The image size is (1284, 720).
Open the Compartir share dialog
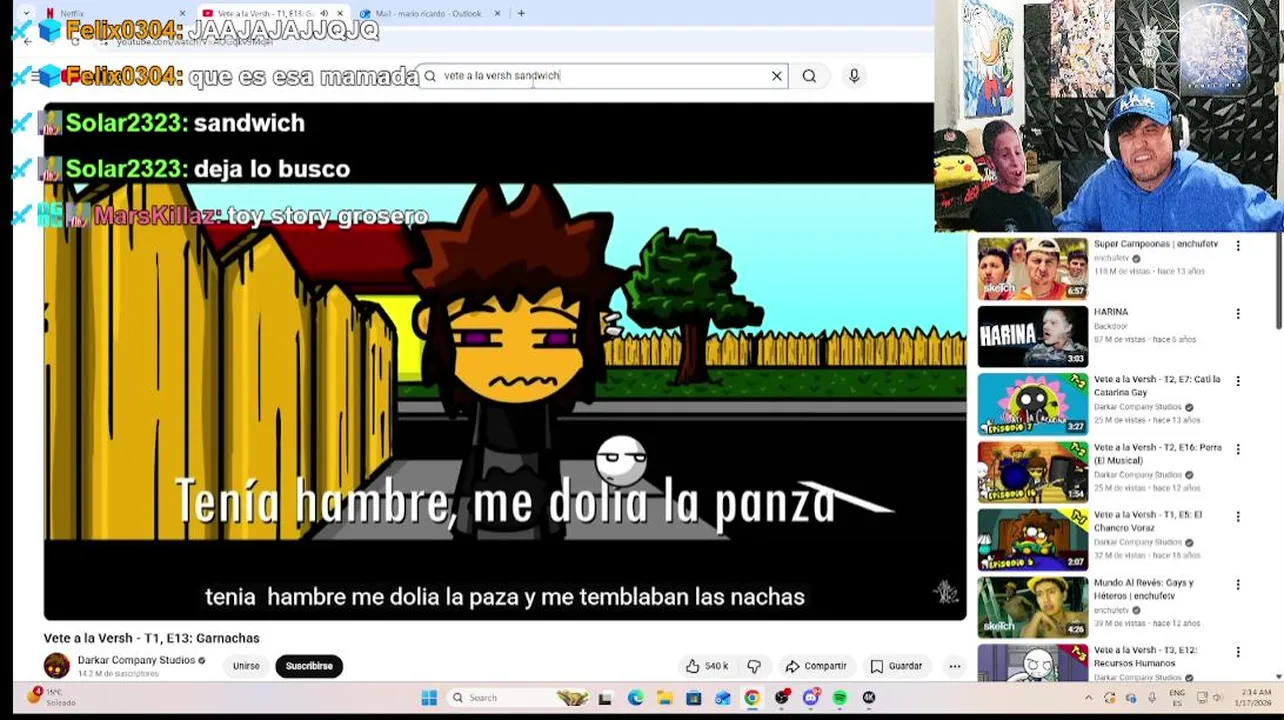click(815, 666)
